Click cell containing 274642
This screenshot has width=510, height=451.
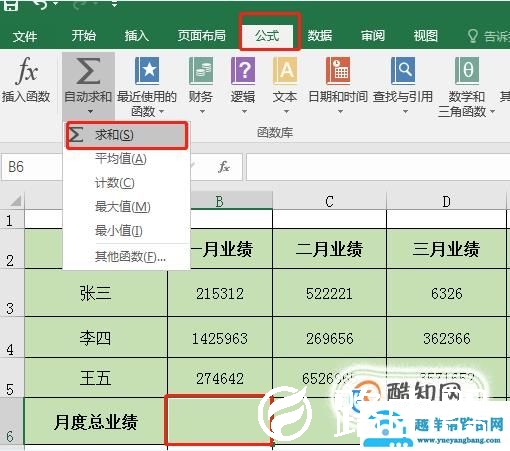220,378
